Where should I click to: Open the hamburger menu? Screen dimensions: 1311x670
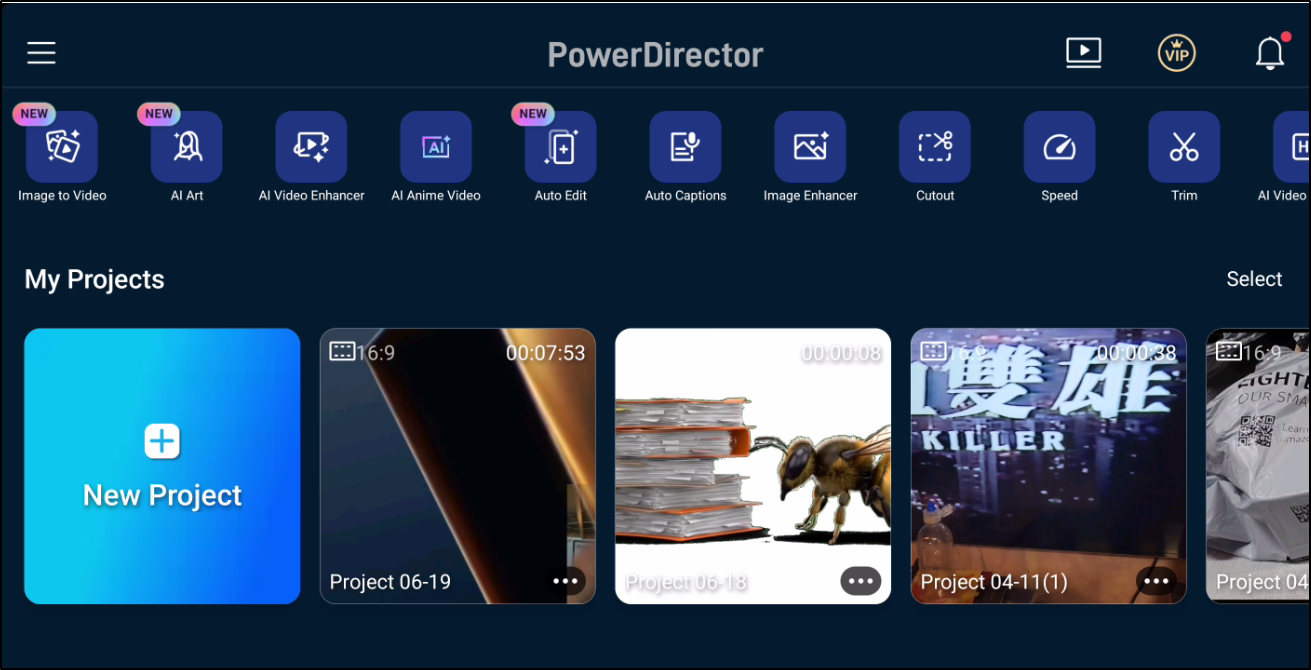pyautogui.click(x=41, y=53)
